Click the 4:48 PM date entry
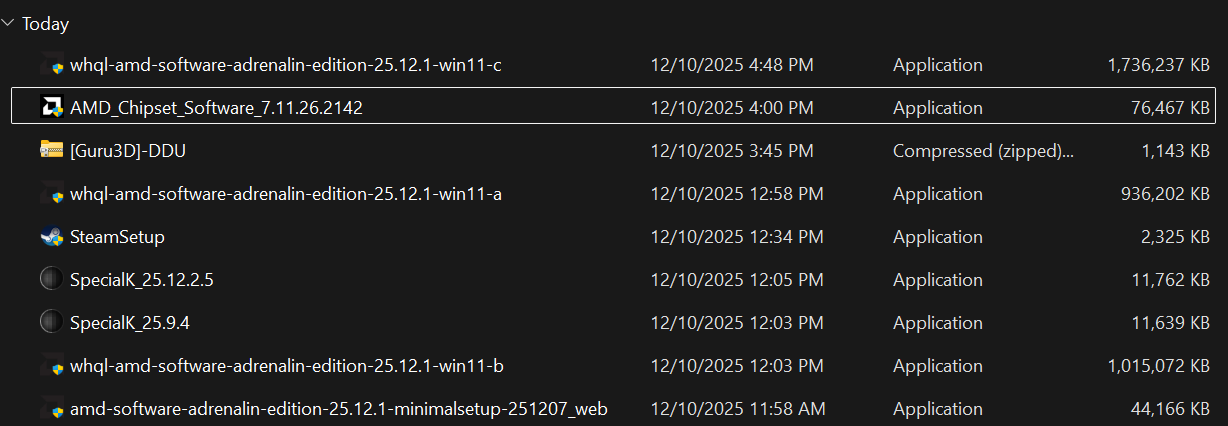1228x426 pixels. [x=732, y=65]
